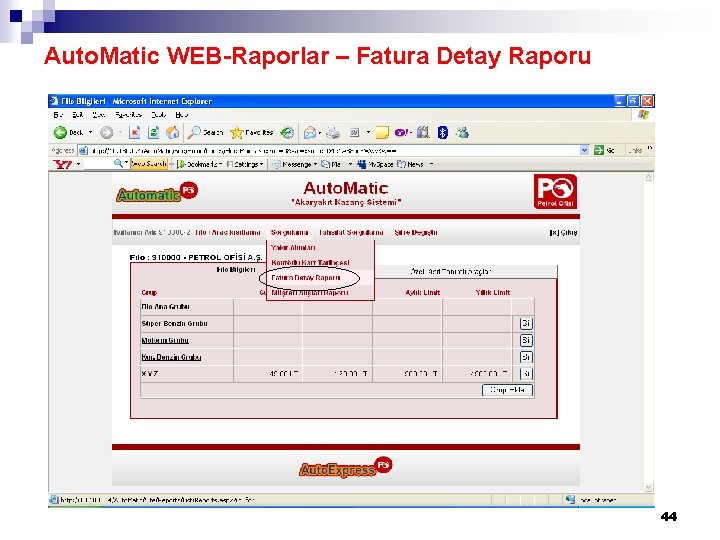
Task: Open the Yahoo logo dropdown arrow
Action: tap(79, 164)
